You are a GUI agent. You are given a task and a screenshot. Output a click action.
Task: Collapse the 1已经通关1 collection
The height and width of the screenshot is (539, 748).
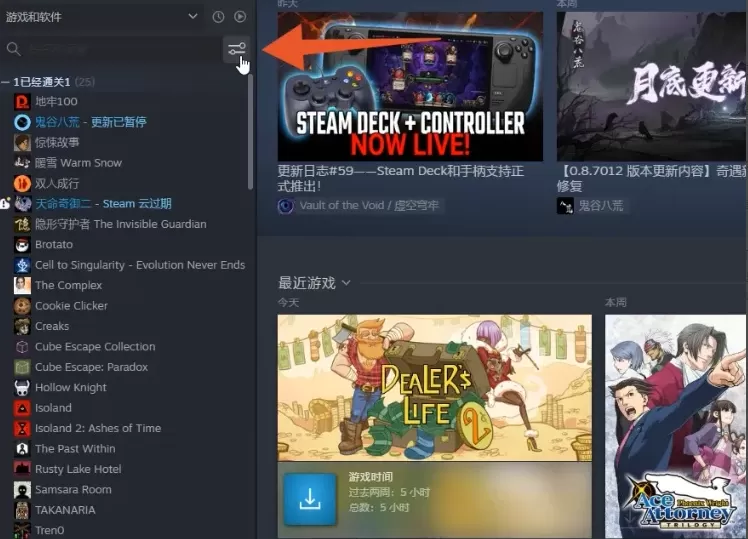5,83
